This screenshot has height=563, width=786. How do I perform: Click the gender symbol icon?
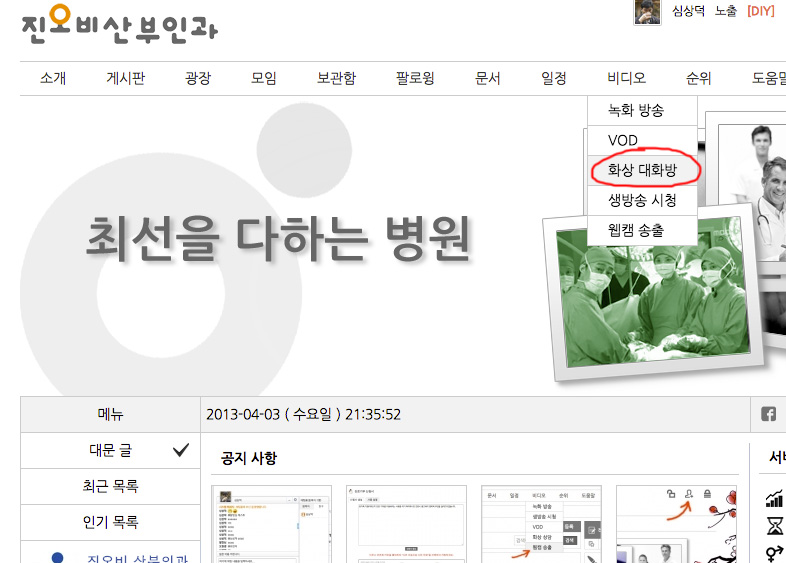pos(774,552)
